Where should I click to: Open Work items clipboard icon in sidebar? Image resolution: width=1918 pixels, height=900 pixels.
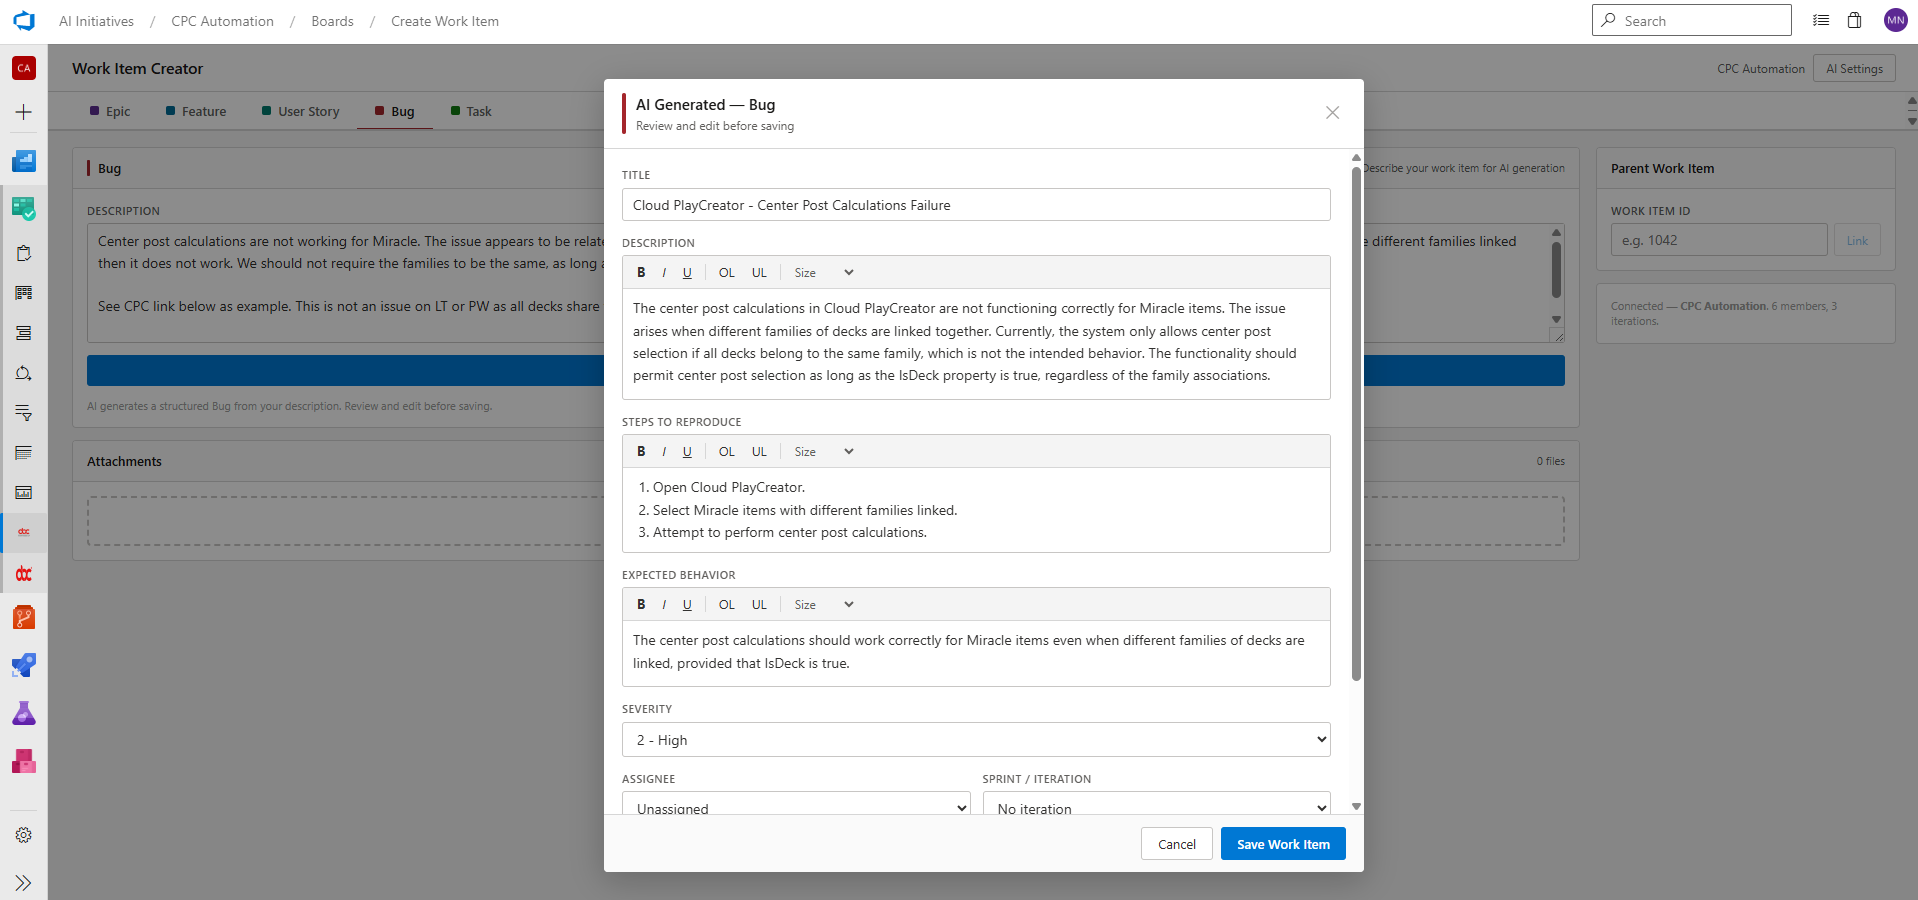click(x=24, y=253)
